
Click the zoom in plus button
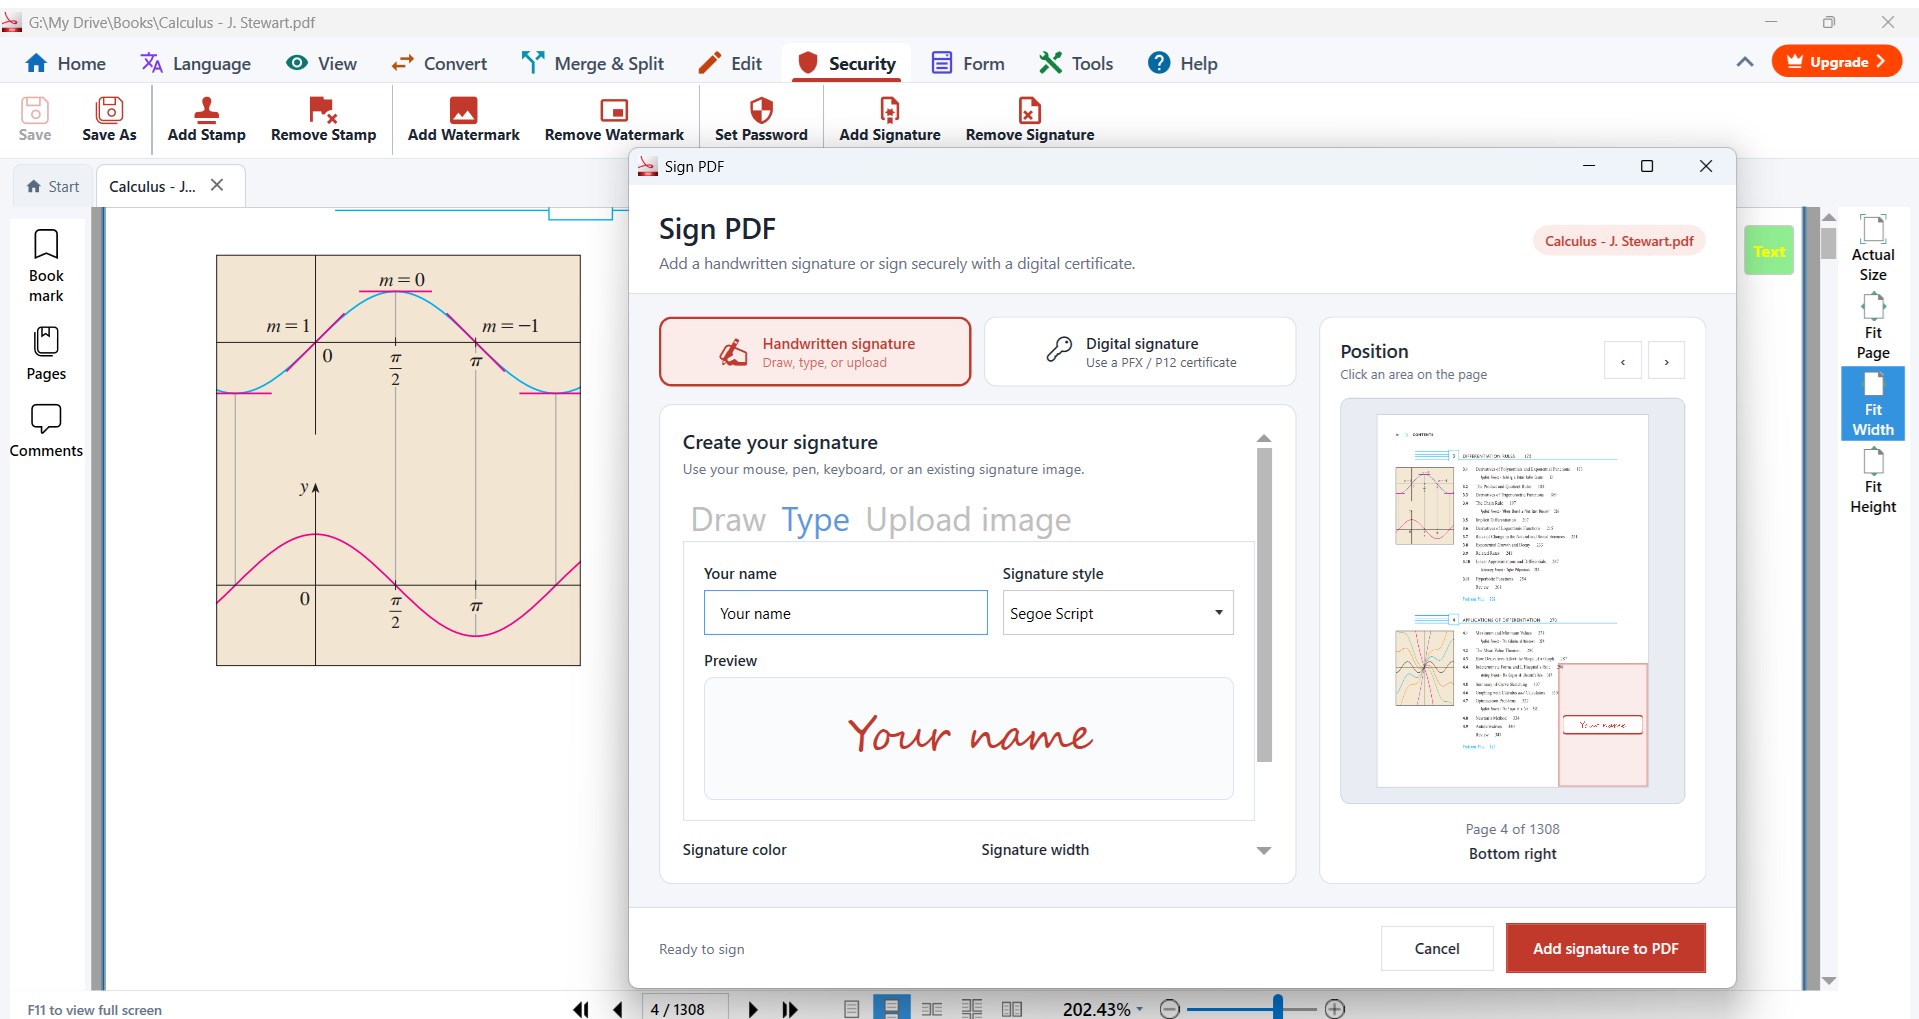click(x=1335, y=1009)
